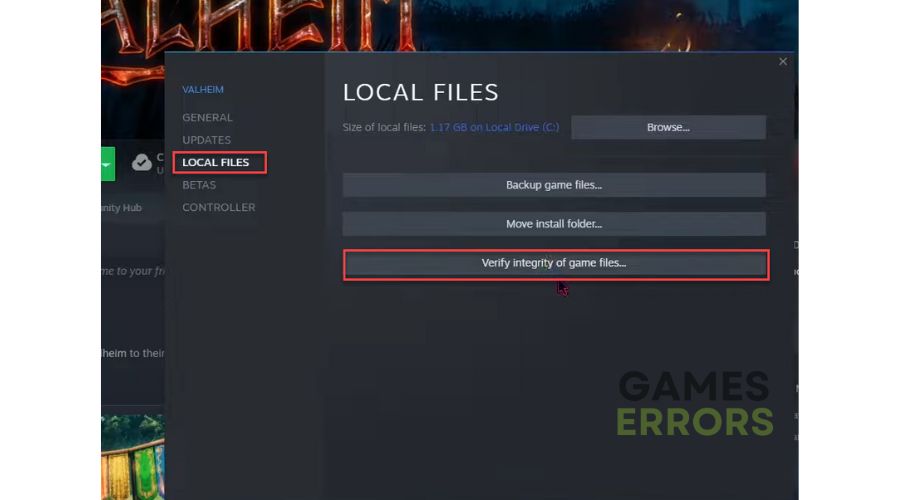900x500 pixels.
Task: Open the BETAS tab
Action: [x=199, y=185]
